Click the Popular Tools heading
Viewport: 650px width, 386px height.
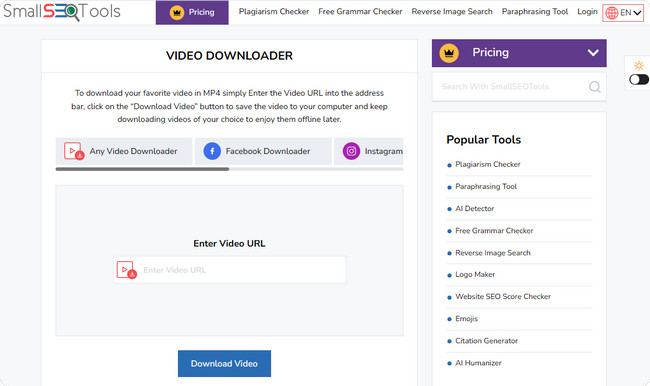click(483, 140)
